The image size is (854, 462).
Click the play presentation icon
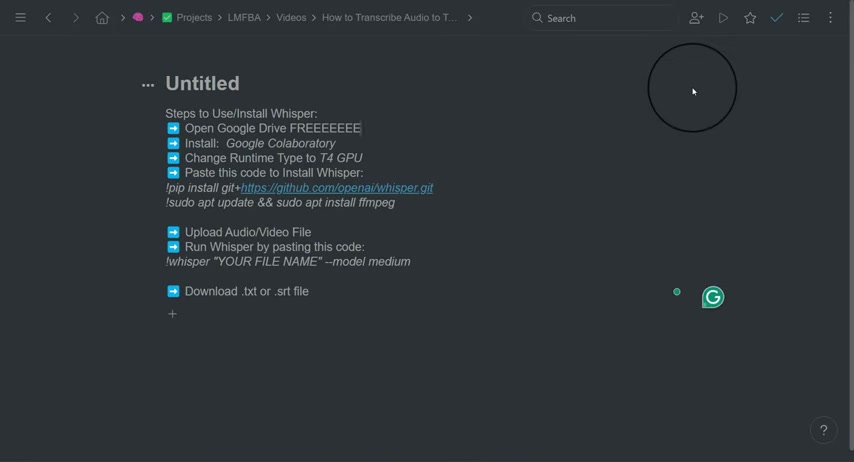coord(723,18)
